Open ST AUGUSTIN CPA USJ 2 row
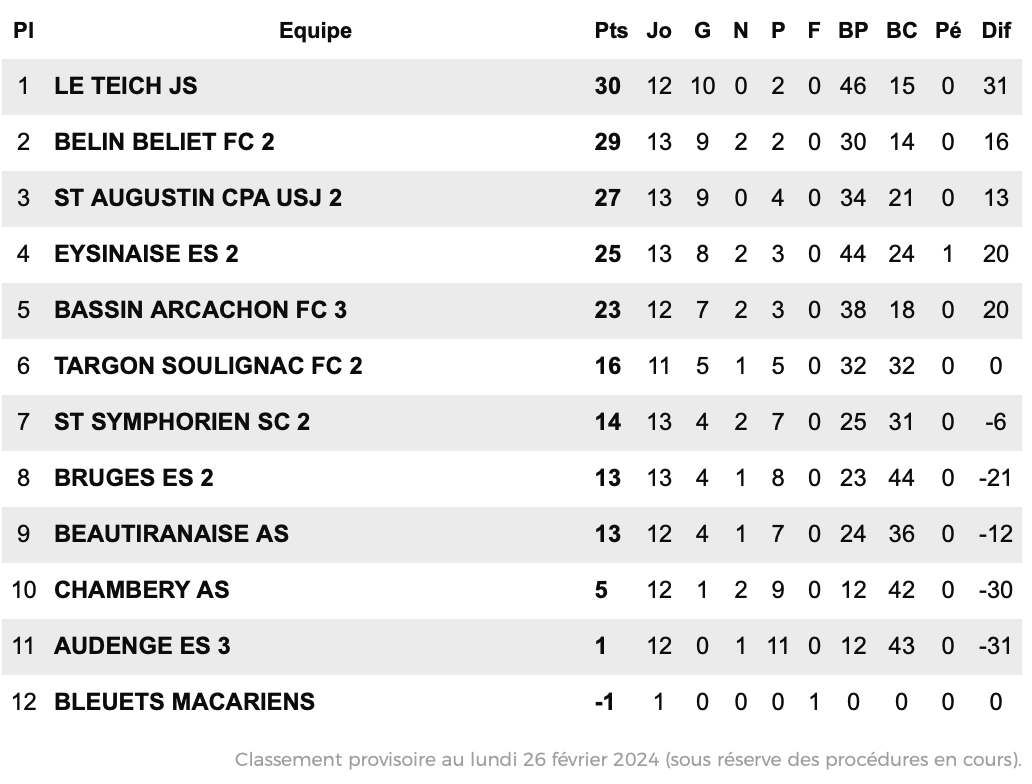 point(512,199)
